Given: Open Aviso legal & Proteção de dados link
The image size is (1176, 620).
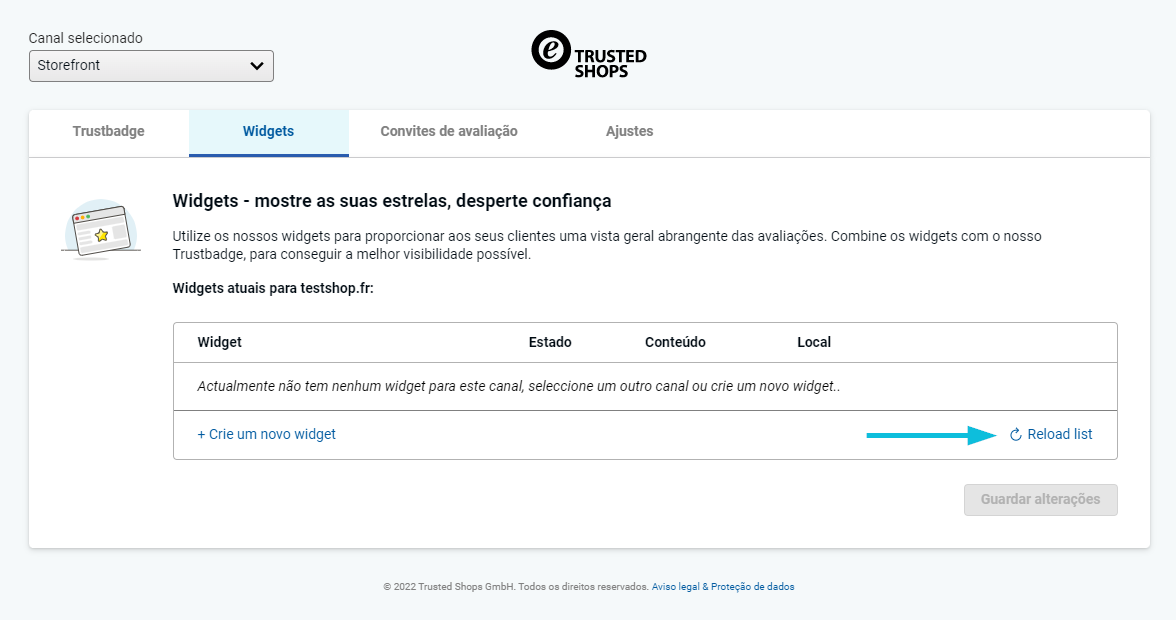Looking at the screenshot, I should coord(723,587).
